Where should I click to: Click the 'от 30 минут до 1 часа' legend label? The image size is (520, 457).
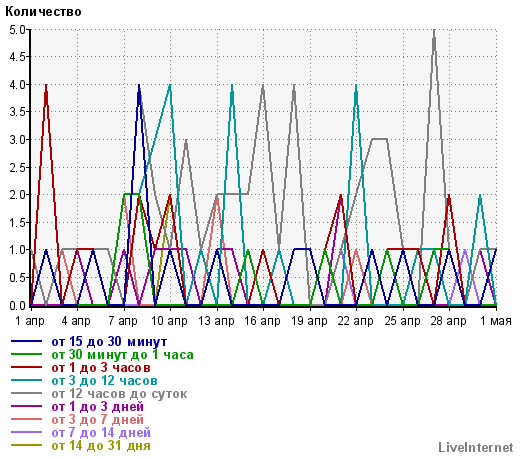pyautogui.click(x=122, y=355)
